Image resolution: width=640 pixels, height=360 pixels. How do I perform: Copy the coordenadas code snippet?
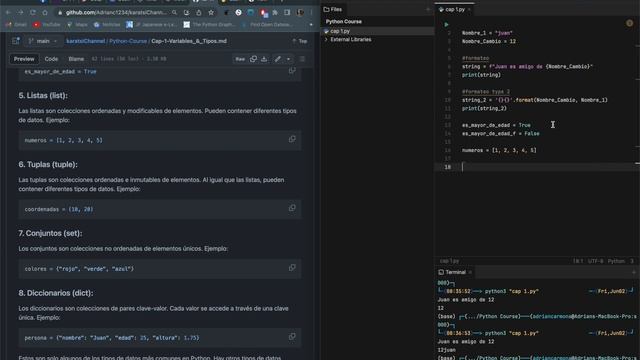click(292, 208)
